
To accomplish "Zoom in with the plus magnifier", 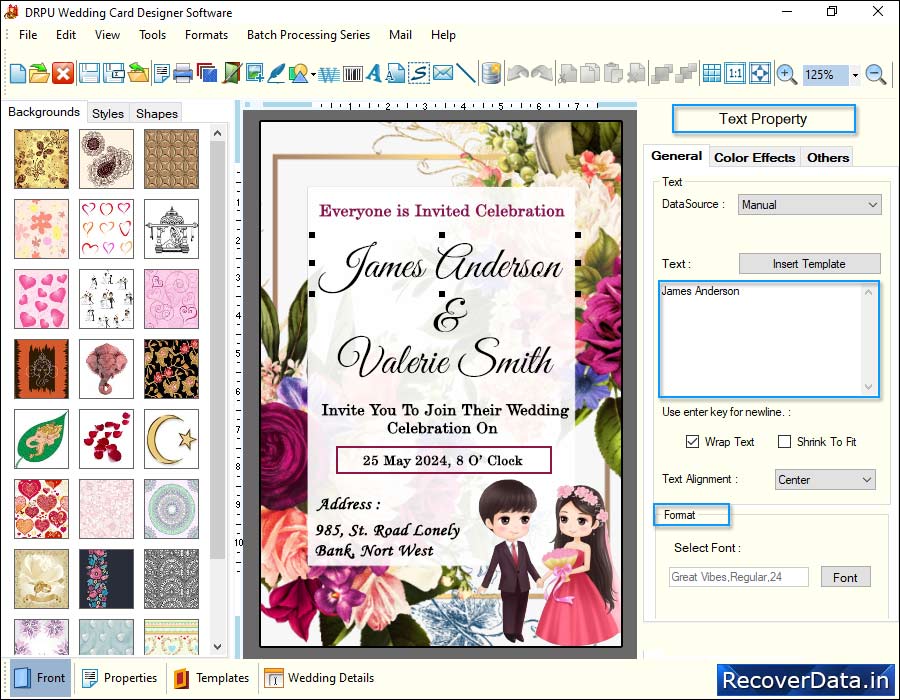I will (x=786, y=74).
